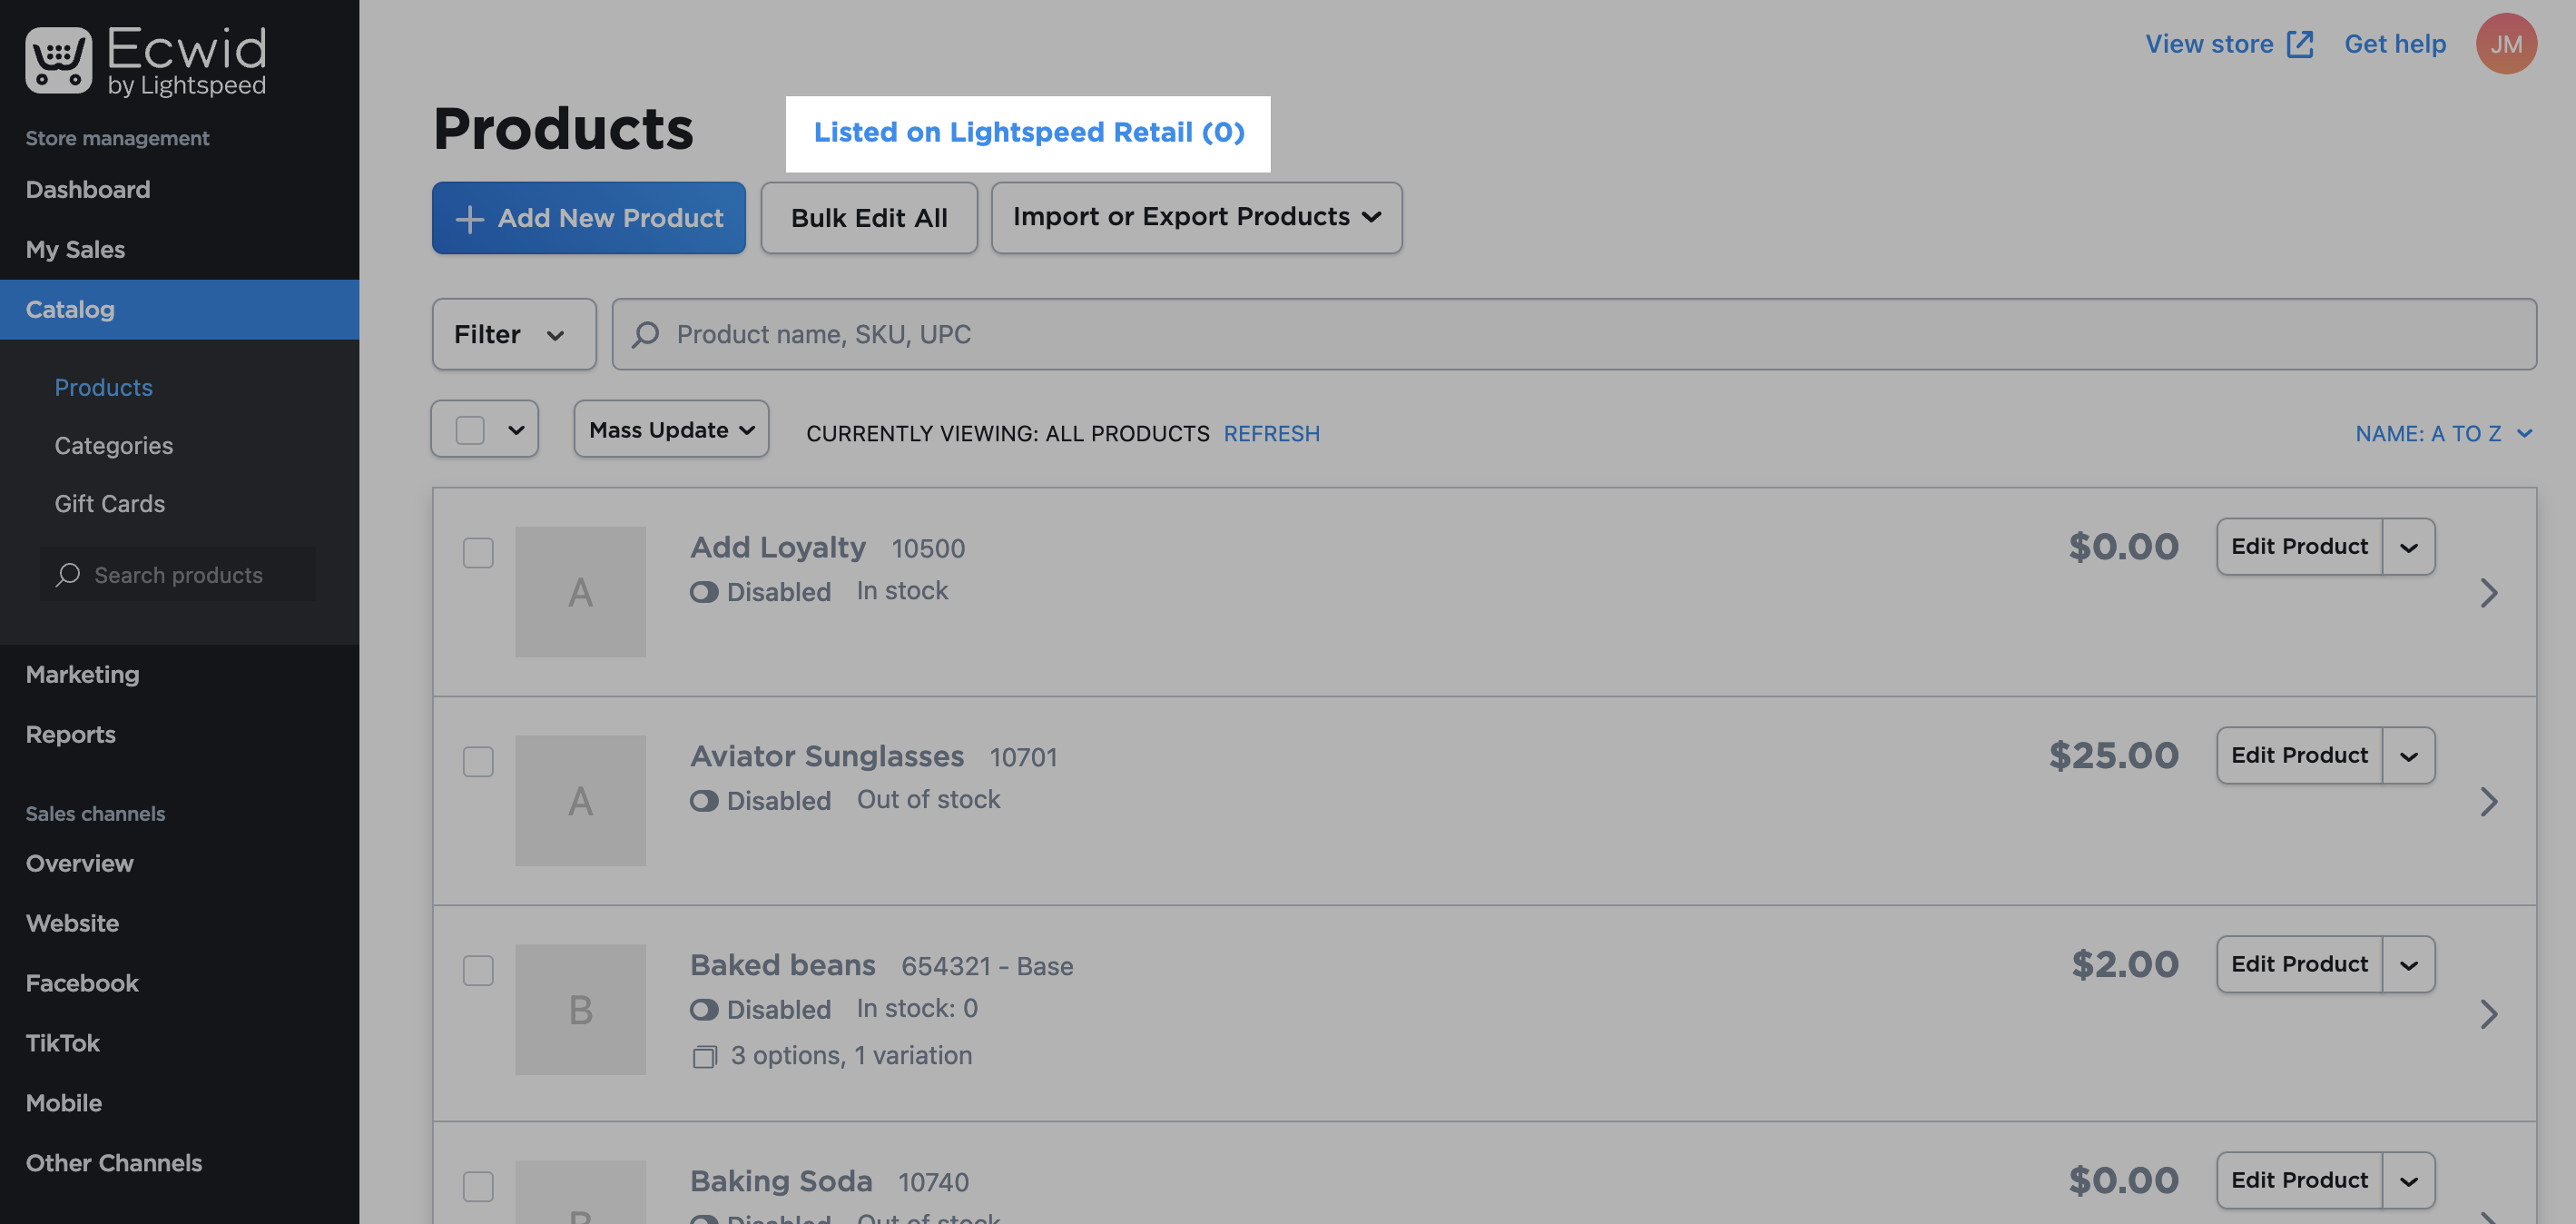Click the View store external link icon
Viewport: 2576px width, 1224px height.
click(x=2299, y=44)
